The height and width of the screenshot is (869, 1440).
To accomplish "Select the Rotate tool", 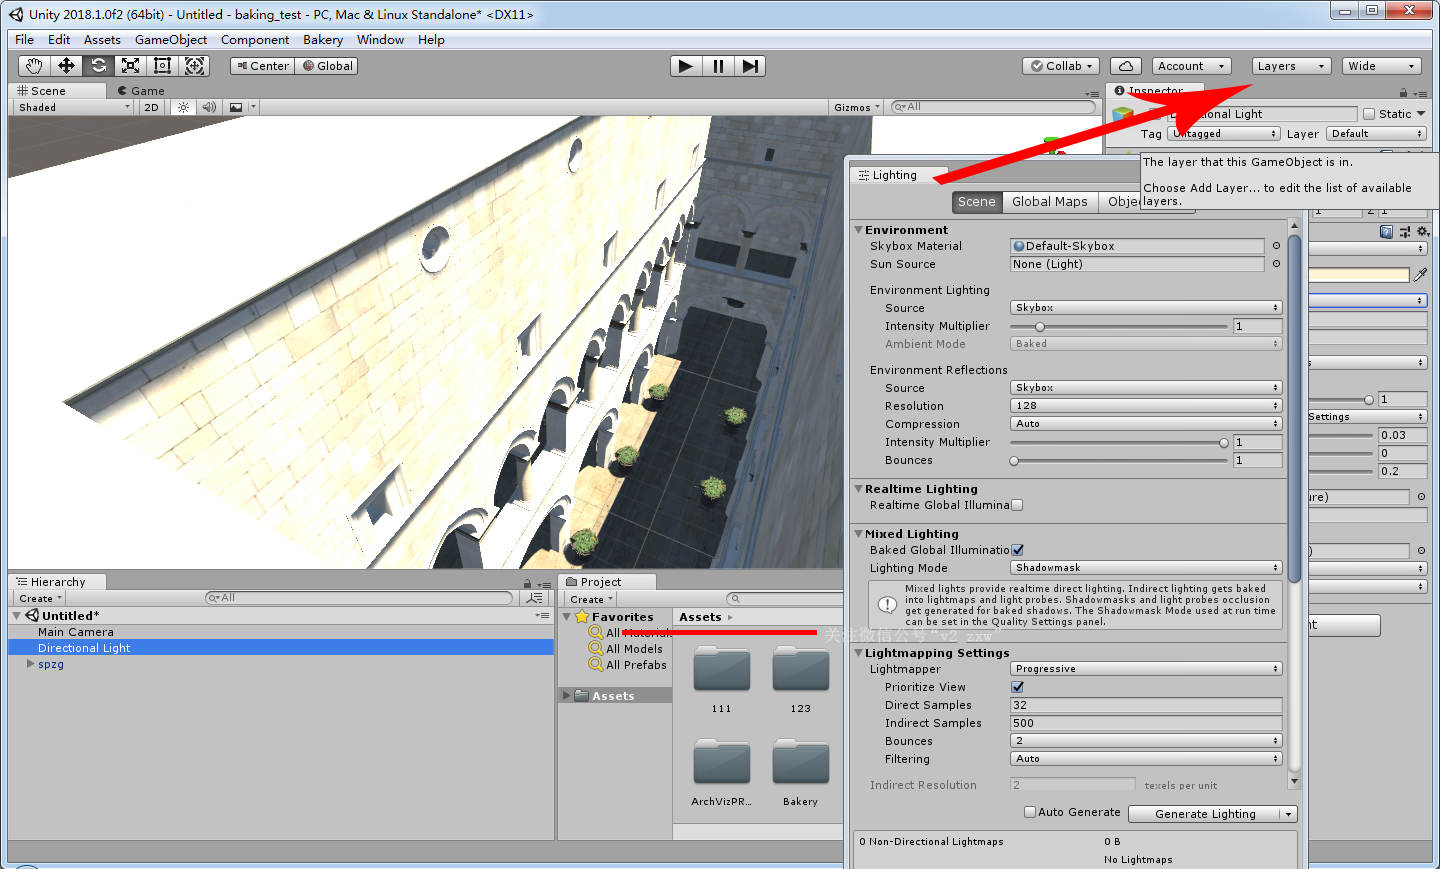I will [x=98, y=66].
